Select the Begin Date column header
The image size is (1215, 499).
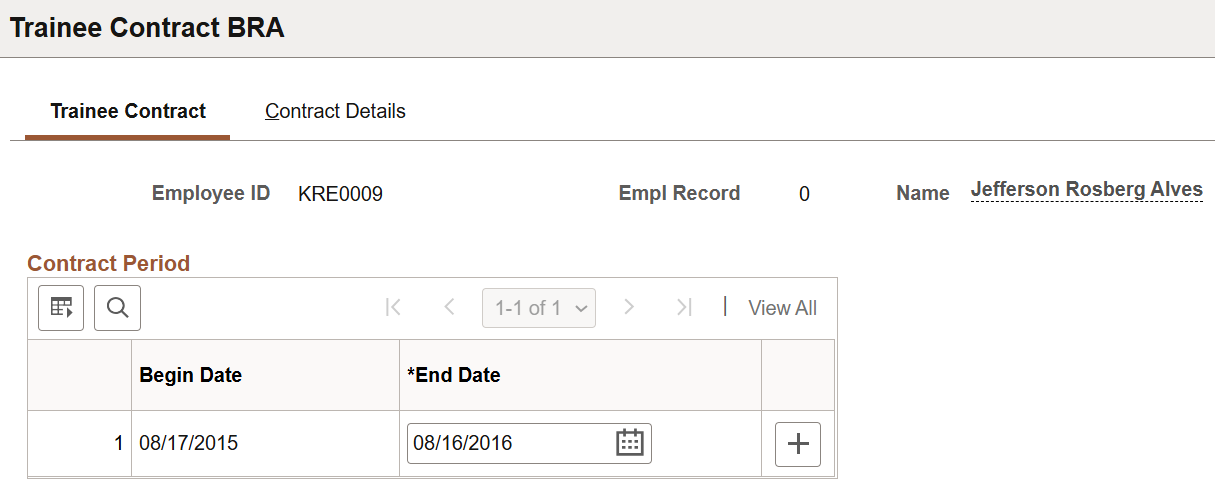point(190,375)
